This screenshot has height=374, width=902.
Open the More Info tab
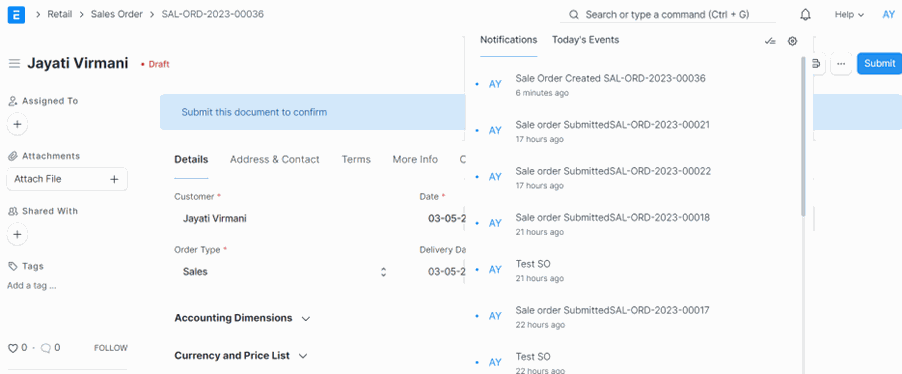click(415, 159)
